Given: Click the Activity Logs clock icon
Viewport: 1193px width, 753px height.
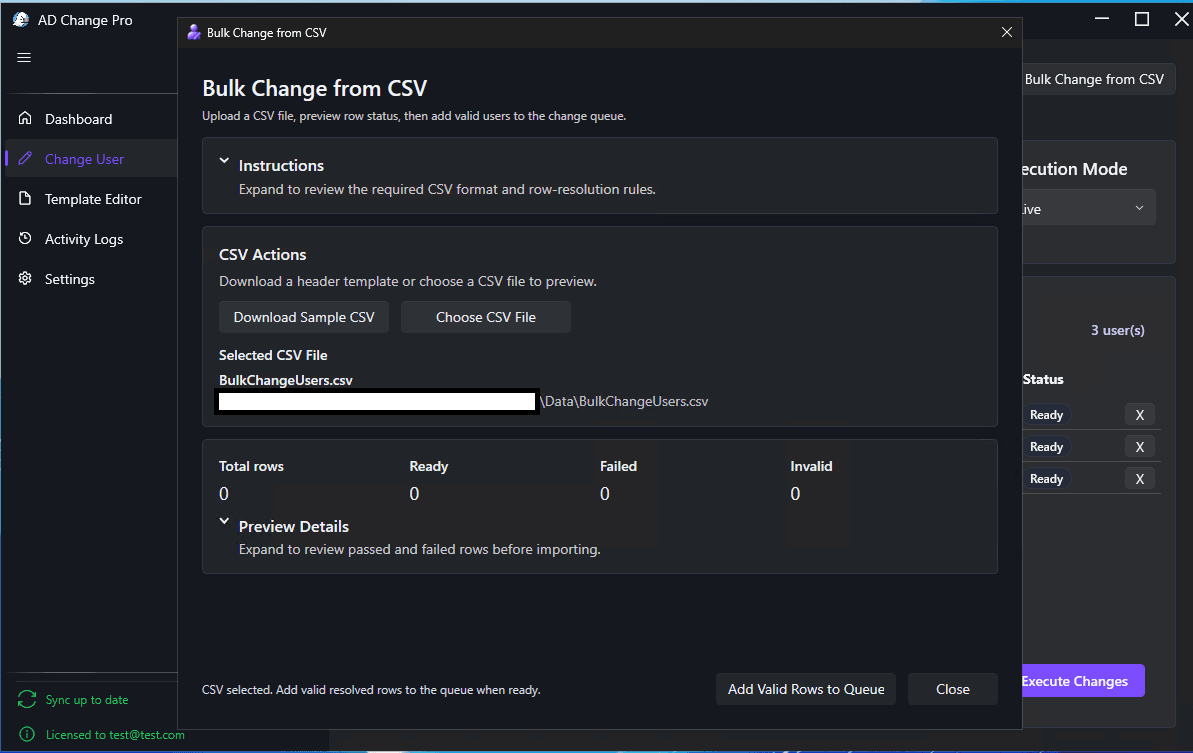Looking at the screenshot, I should point(25,238).
